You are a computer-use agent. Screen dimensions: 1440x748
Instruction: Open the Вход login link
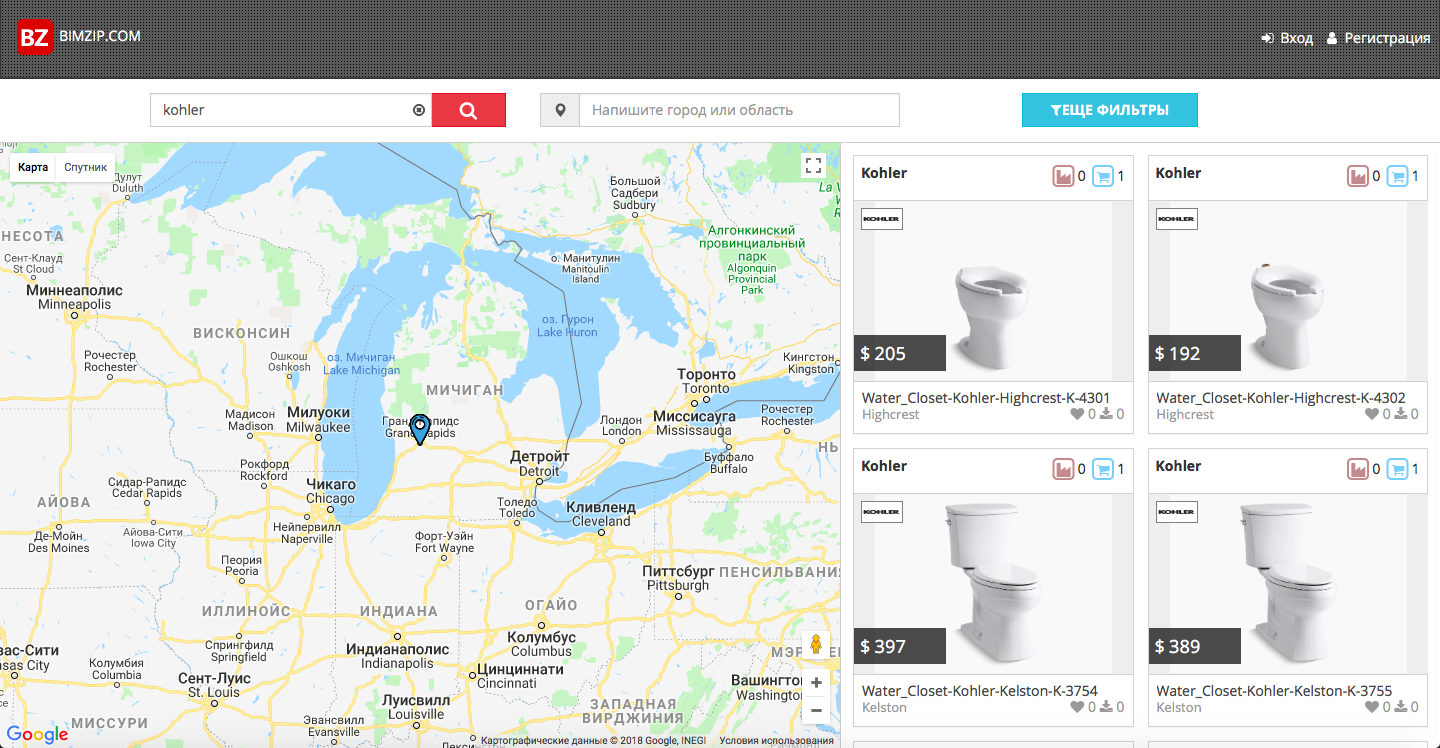1288,38
